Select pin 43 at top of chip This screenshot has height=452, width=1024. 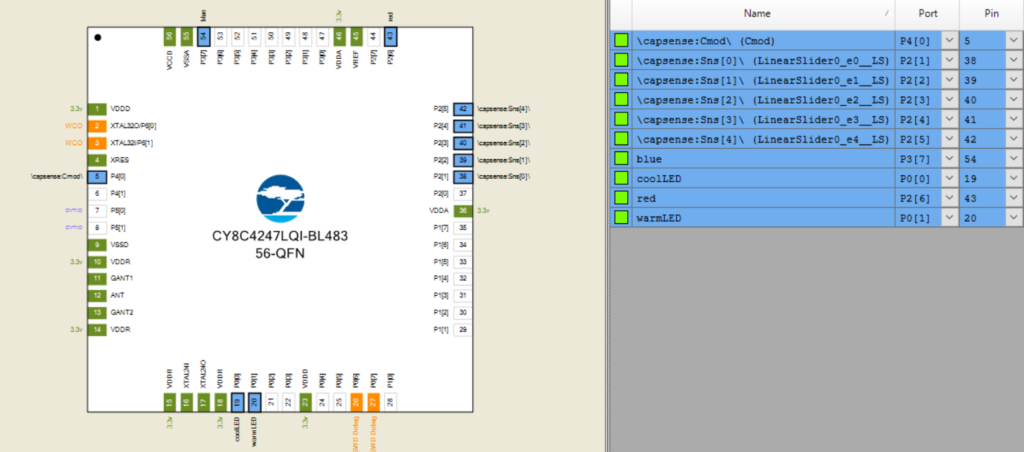(x=391, y=37)
